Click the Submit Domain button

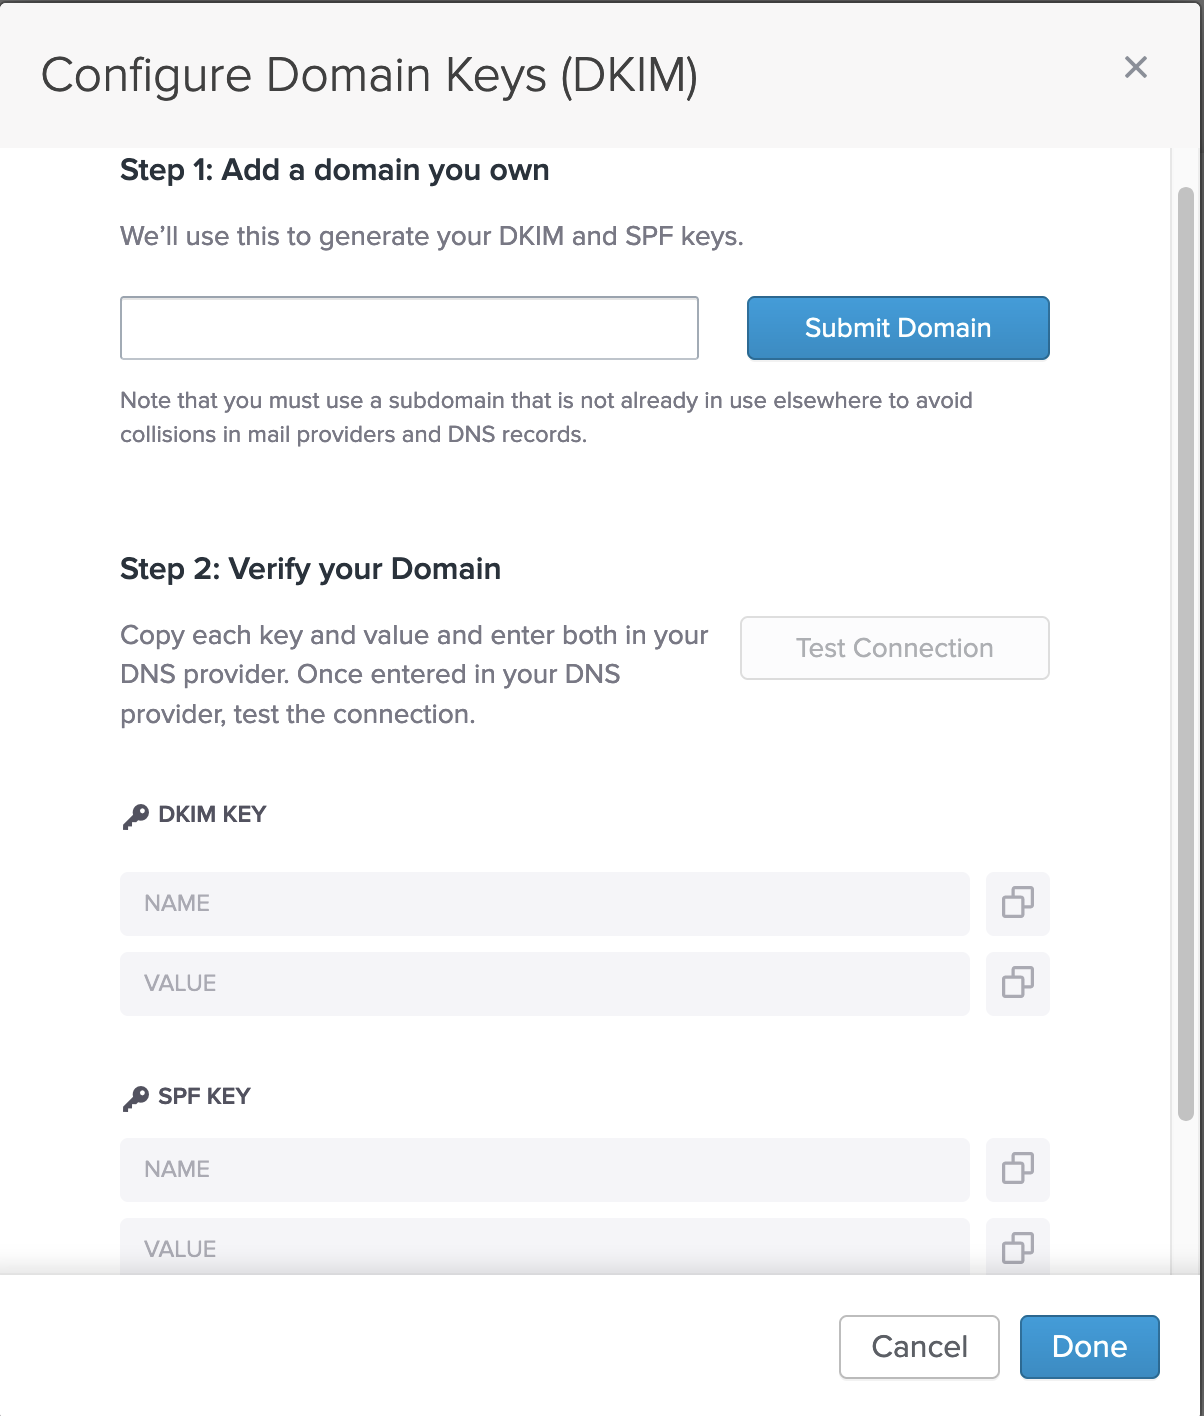[x=897, y=328]
